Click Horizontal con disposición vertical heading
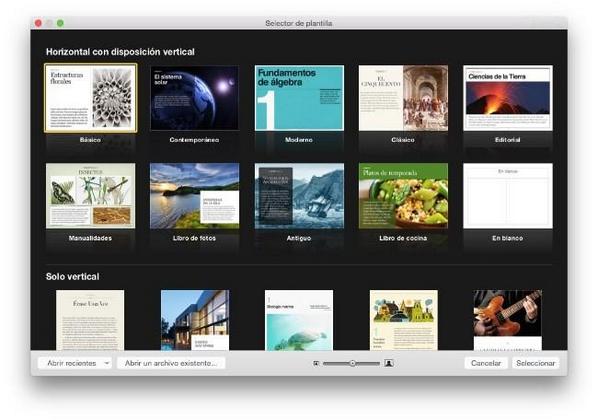Viewport: 598px width, 420px height. (x=120, y=52)
